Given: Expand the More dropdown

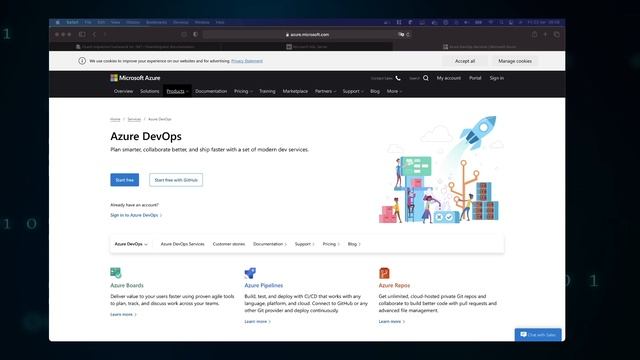Looking at the screenshot, I should pyautogui.click(x=394, y=91).
